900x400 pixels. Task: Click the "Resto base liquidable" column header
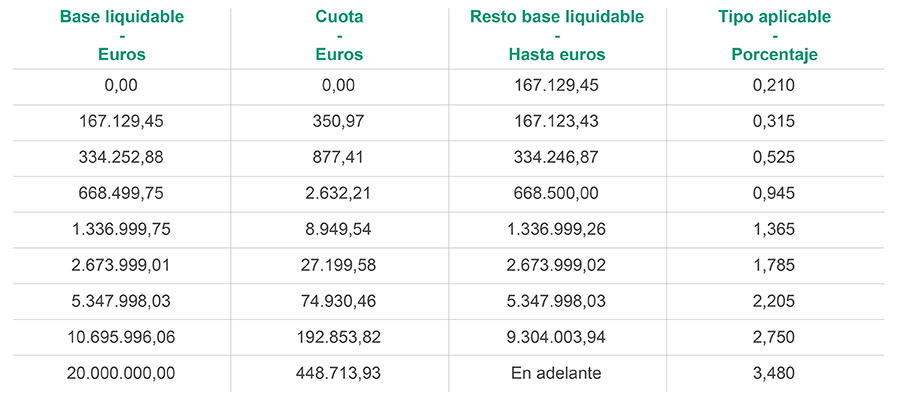click(556, 36)
